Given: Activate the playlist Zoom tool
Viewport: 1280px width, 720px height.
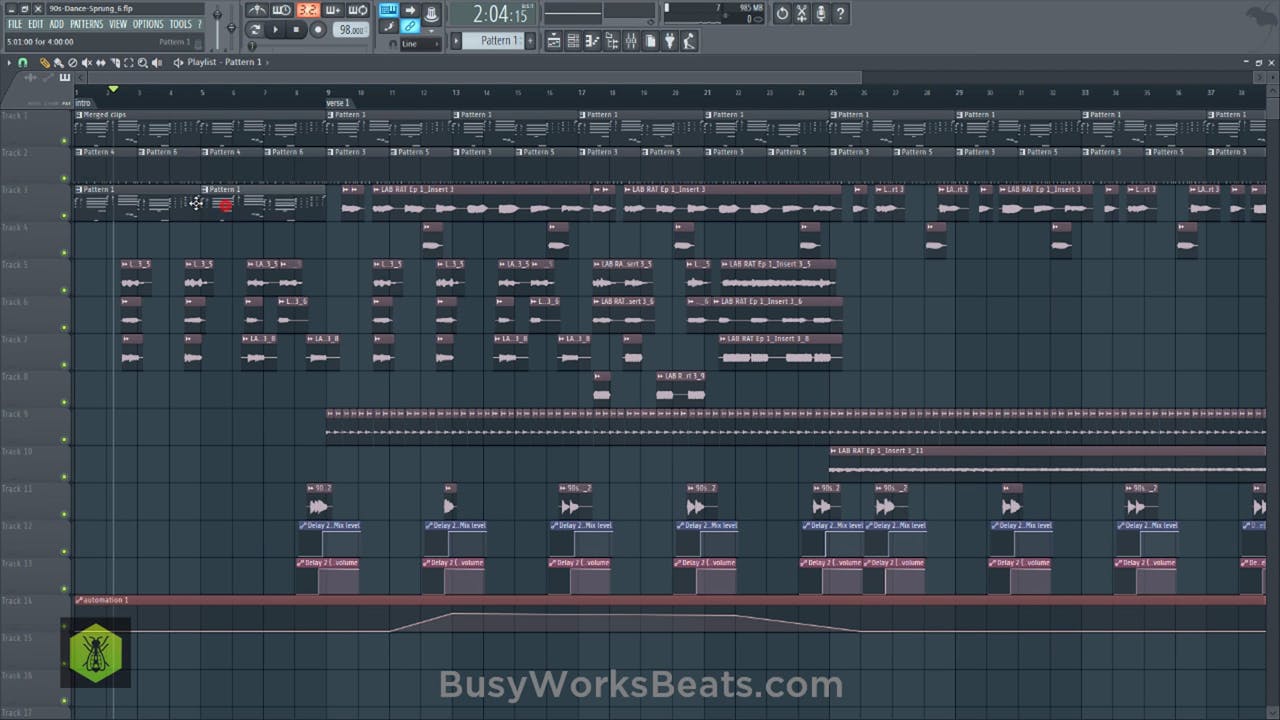Looking at the screenshot, I should (144, 62).
